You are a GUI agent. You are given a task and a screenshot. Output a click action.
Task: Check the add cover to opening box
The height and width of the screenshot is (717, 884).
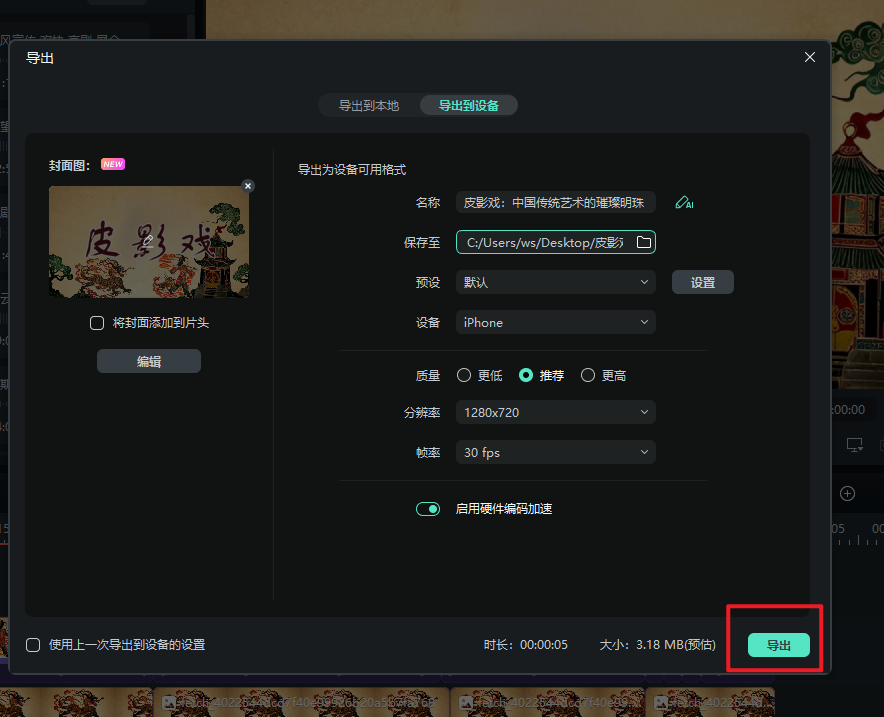click(x=97, y=323)
